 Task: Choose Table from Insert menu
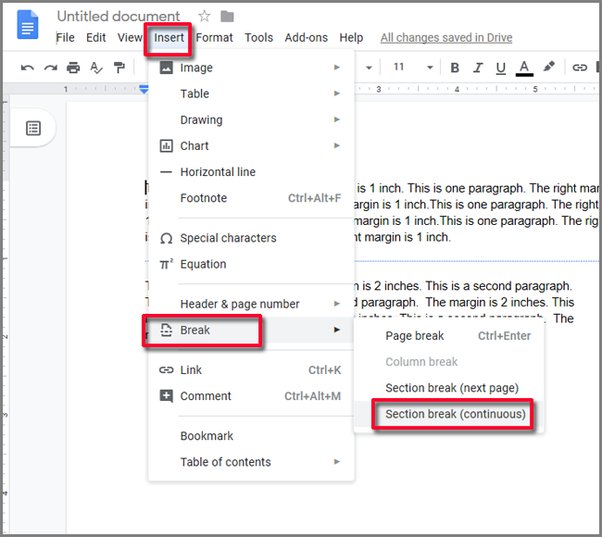[x=251, y=94]
